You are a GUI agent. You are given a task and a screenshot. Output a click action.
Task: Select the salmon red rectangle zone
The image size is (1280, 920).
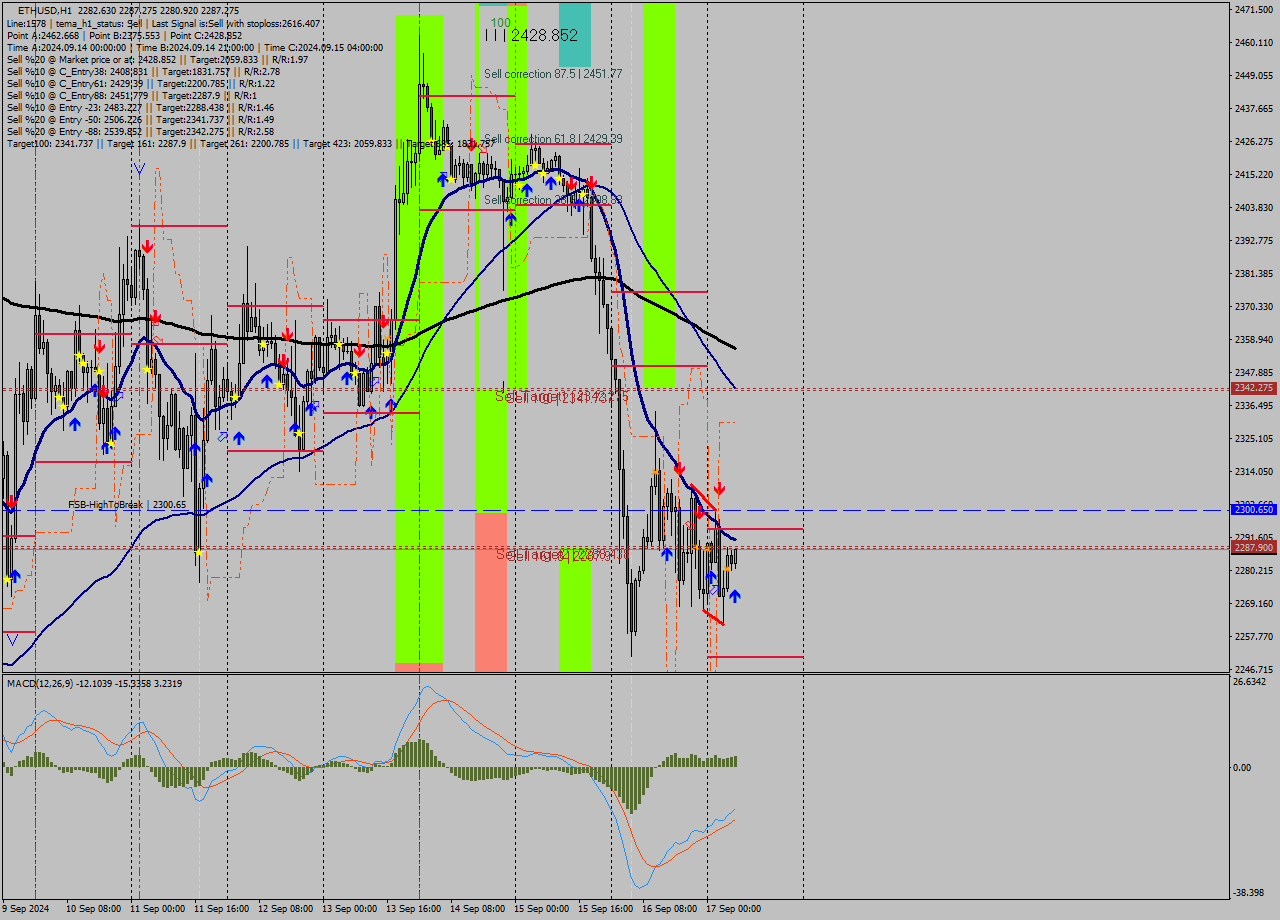[490, 590]
